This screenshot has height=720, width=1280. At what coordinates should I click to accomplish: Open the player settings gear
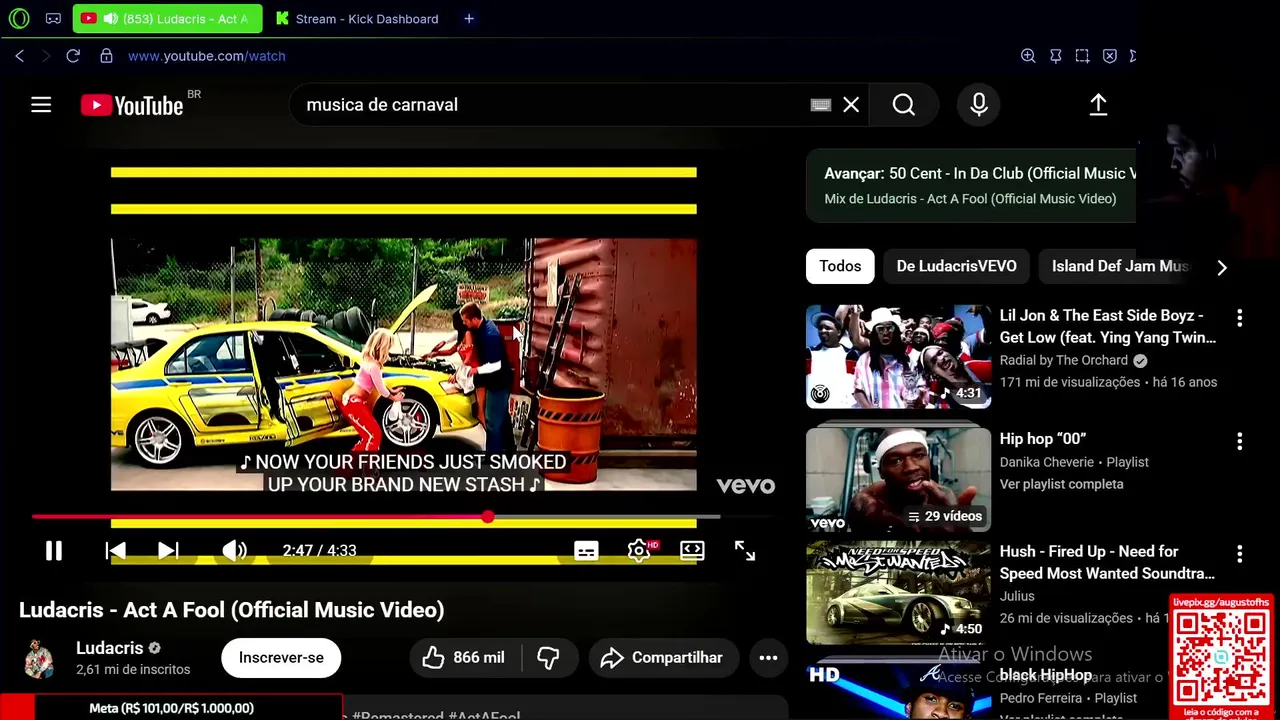click(639, 551)
